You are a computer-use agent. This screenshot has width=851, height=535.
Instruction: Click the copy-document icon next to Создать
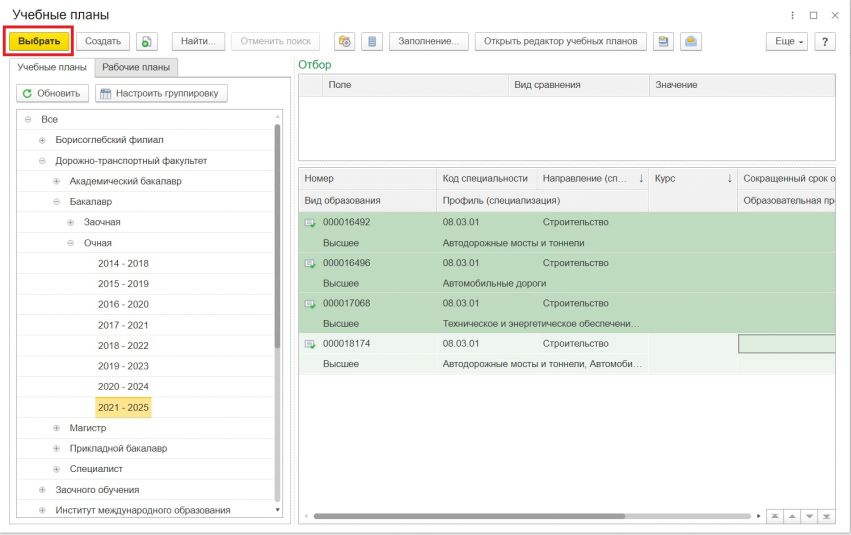pyautogui.click(x=147, y=42)
